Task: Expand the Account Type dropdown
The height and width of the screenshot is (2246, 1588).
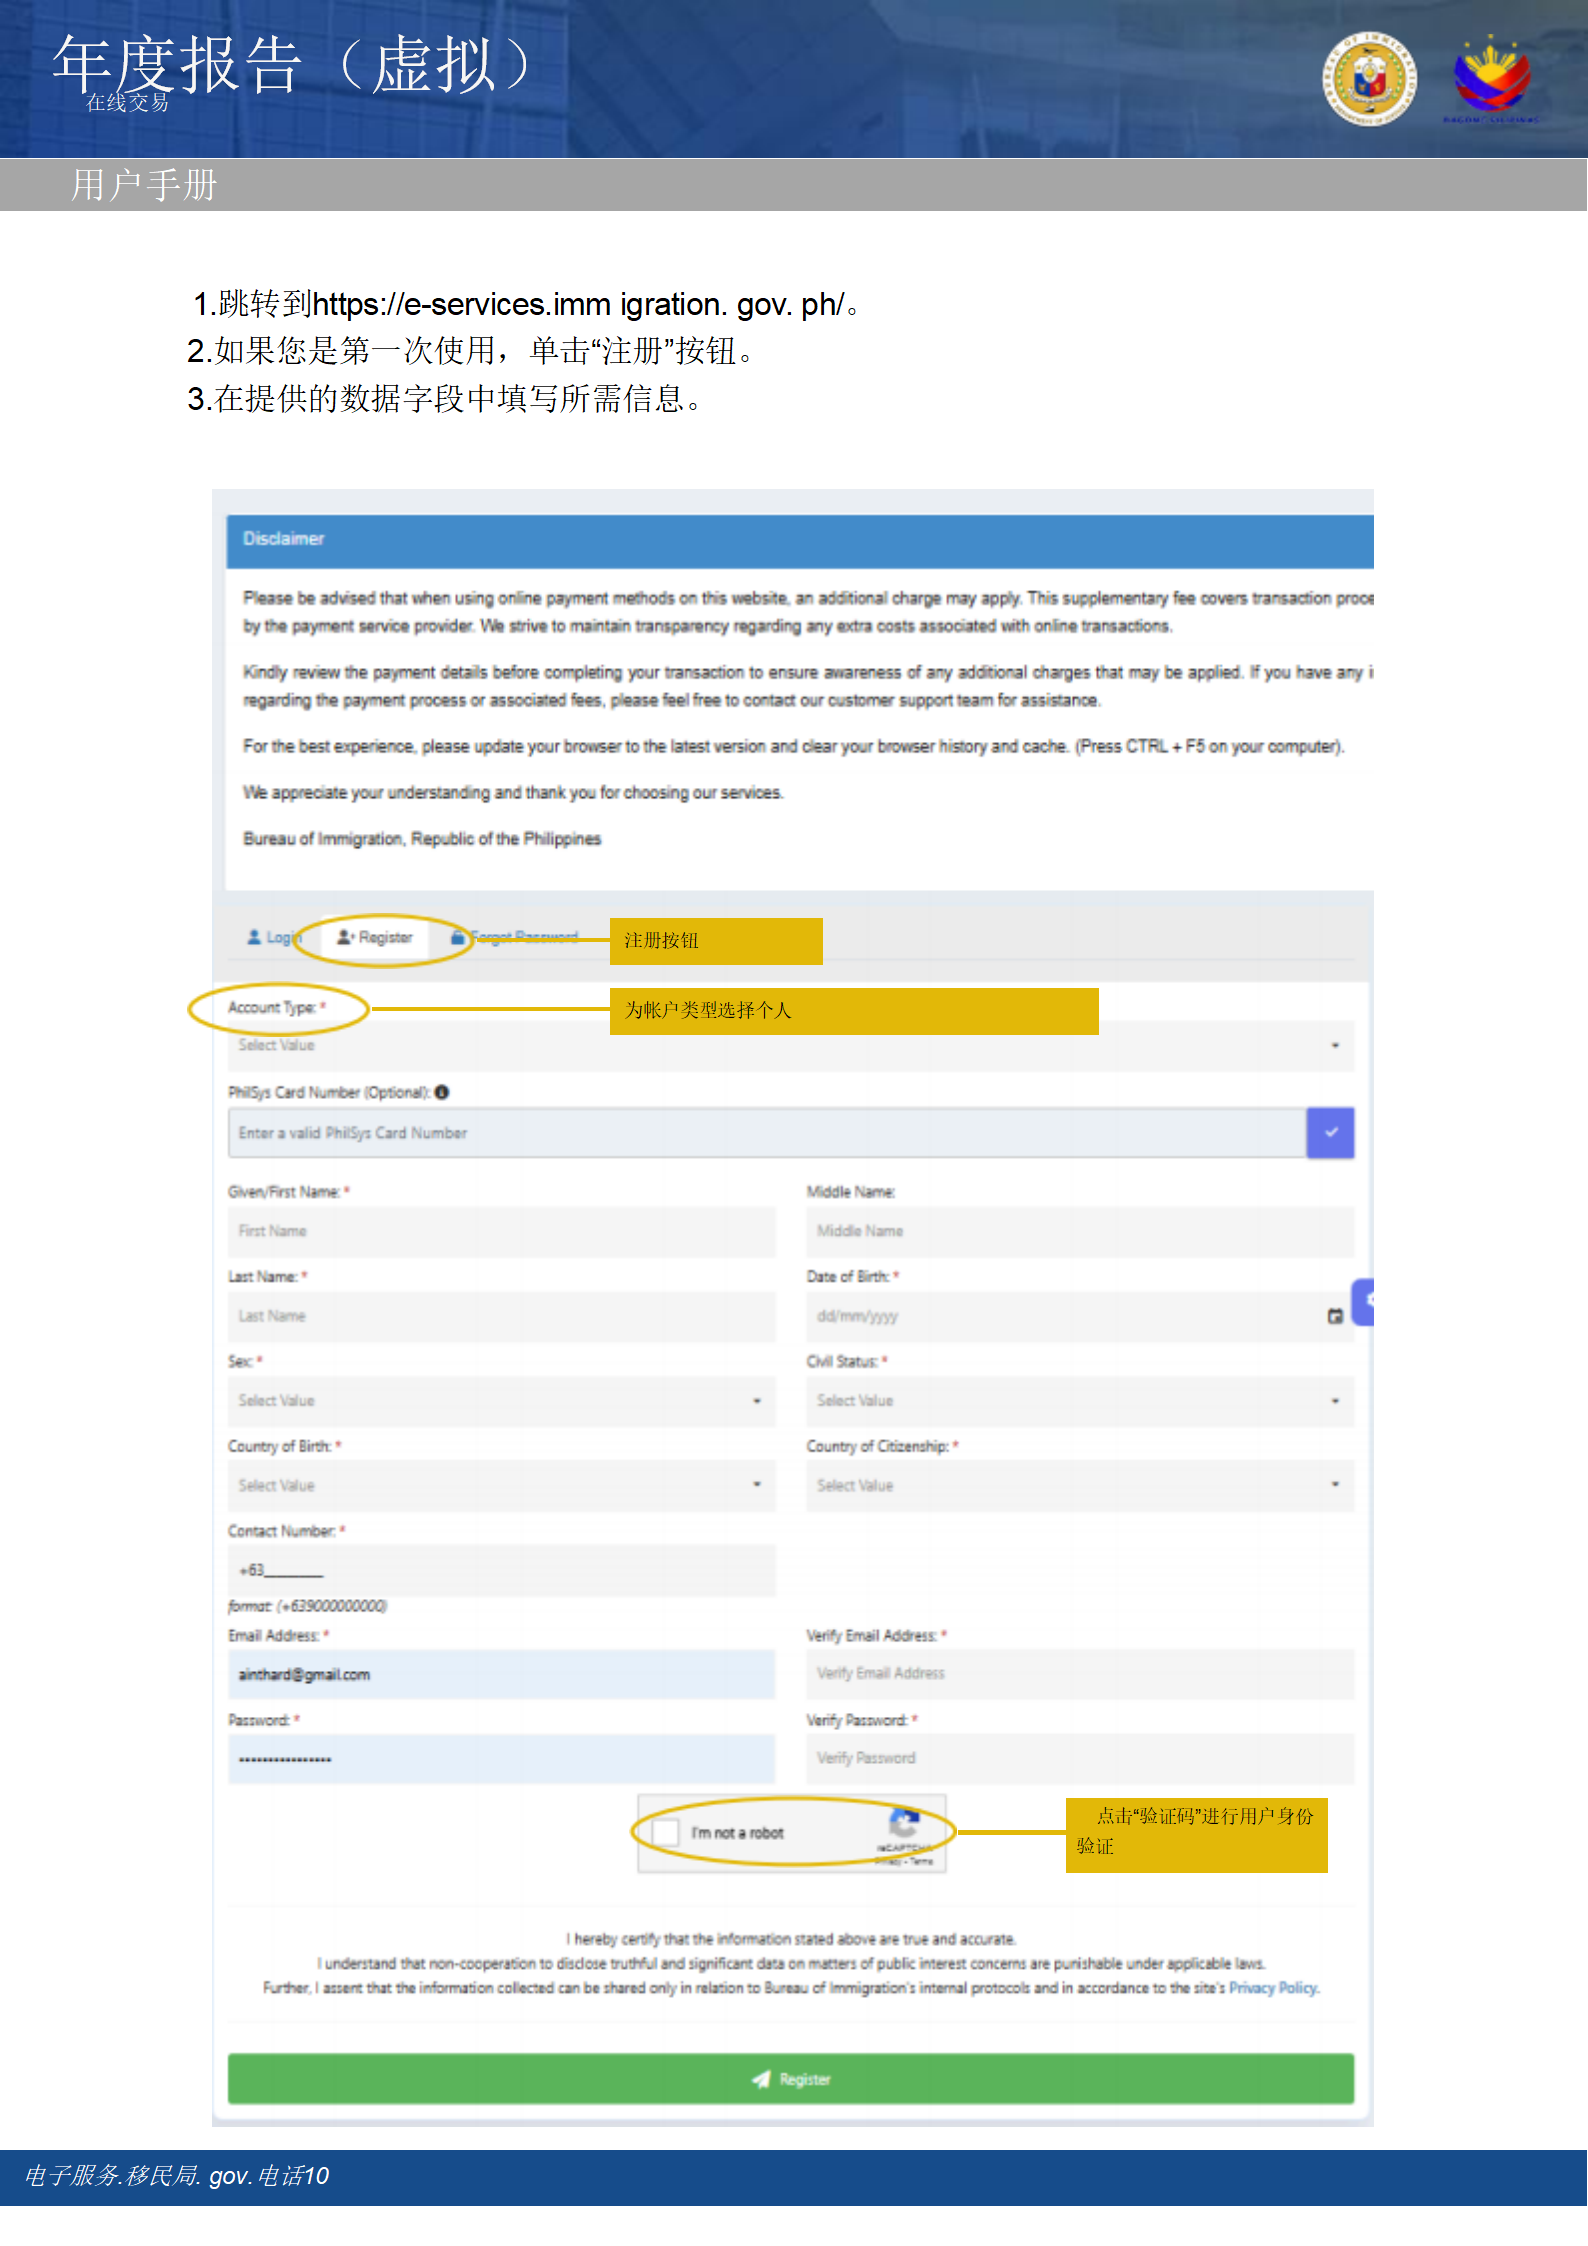Action: click(x=791, y=1045)
